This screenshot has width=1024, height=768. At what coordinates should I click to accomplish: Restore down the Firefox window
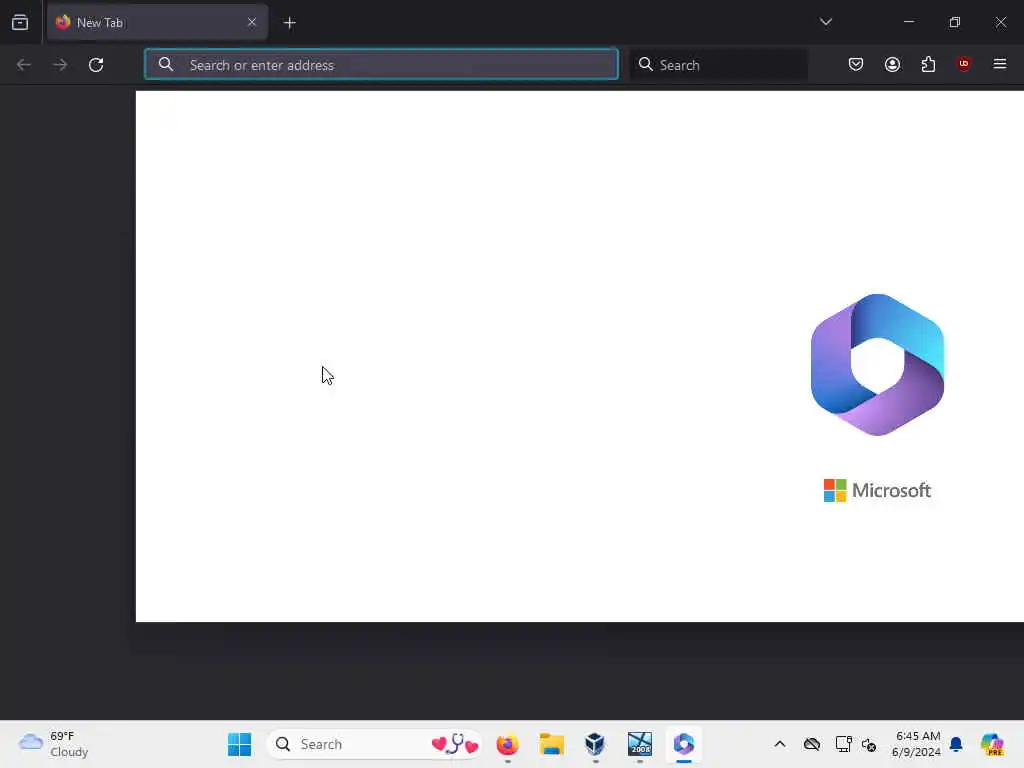955,22
